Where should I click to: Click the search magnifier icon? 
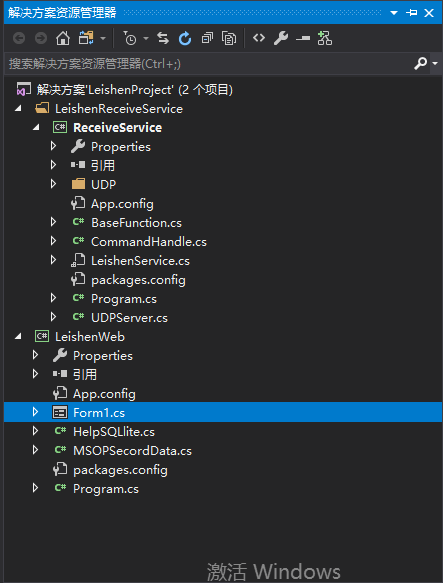coord(420,64)
